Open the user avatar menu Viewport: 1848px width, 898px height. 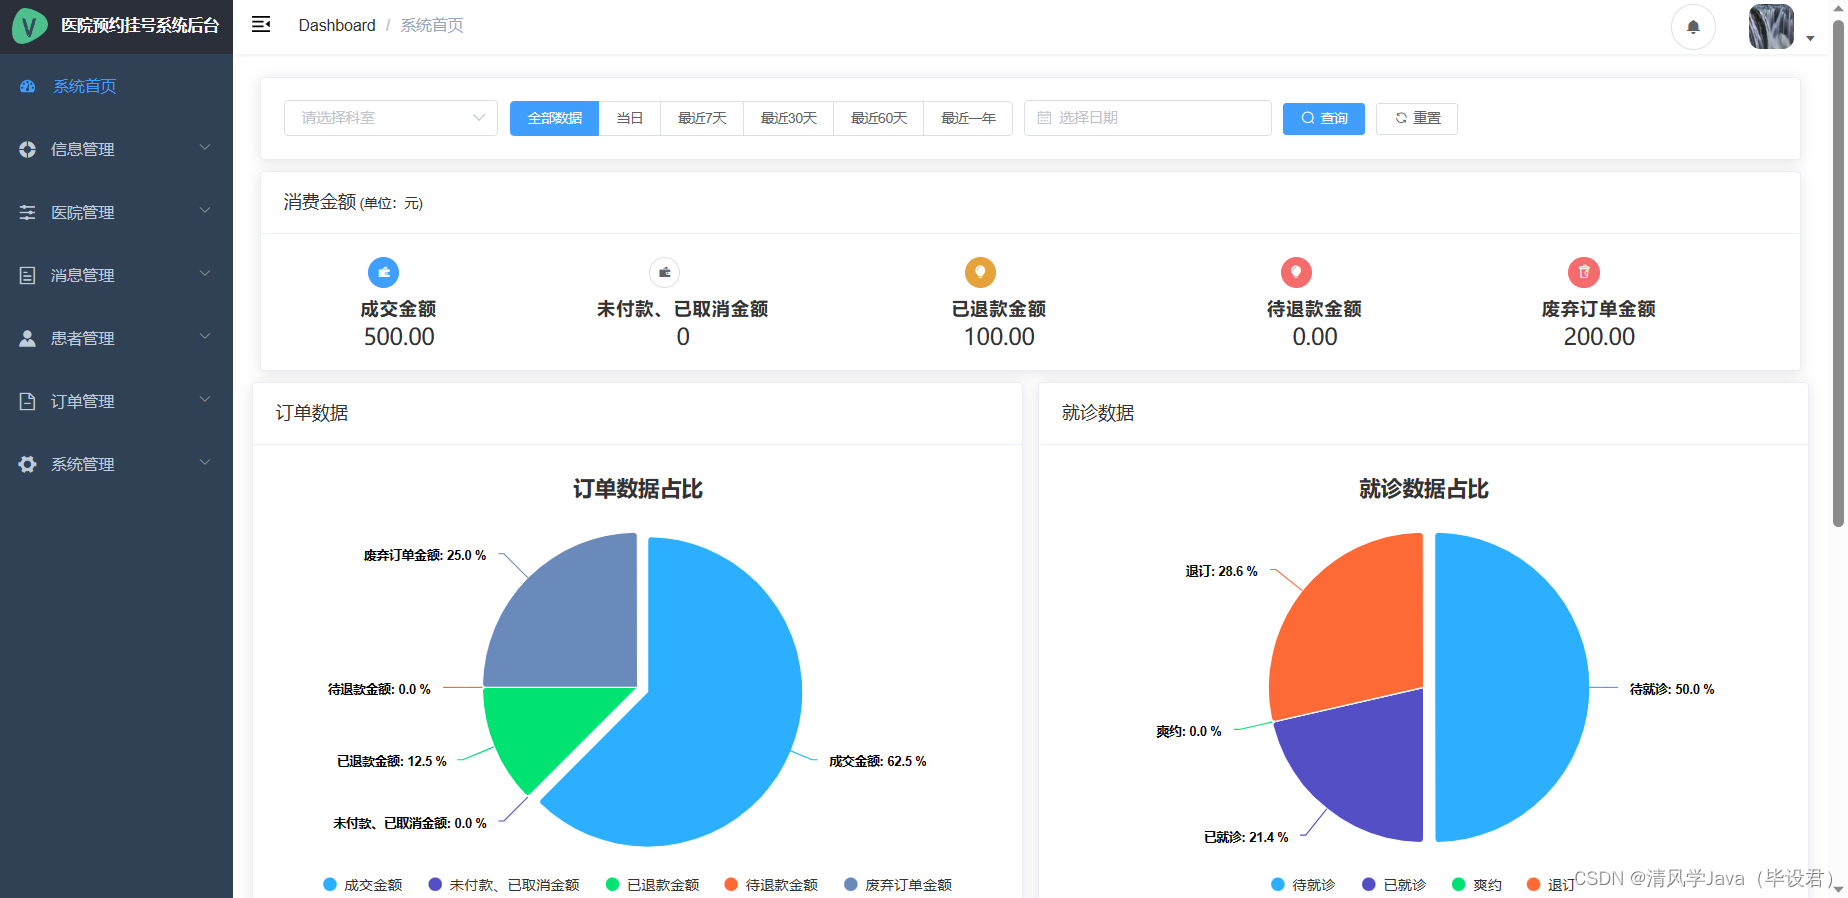coord(1771,27)
